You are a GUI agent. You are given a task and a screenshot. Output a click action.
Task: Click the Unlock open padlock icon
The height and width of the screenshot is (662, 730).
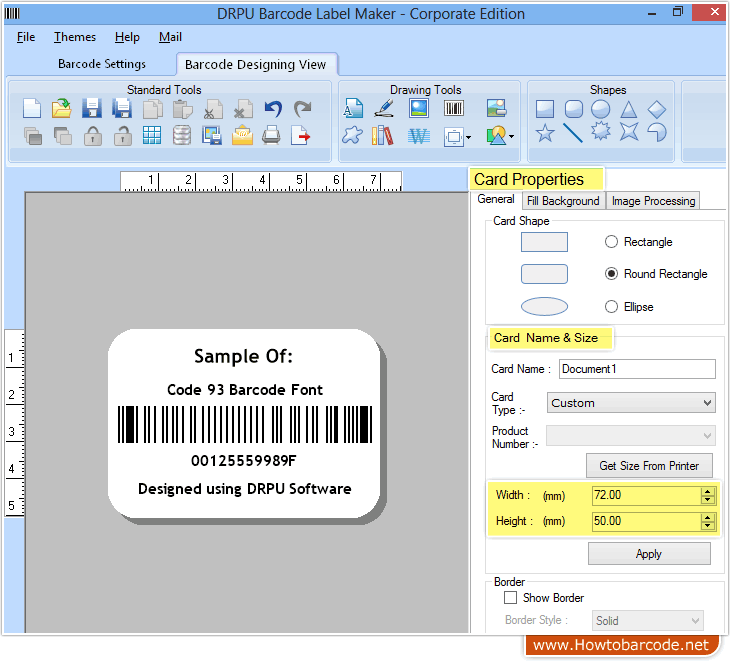click(x=123, y=136)
